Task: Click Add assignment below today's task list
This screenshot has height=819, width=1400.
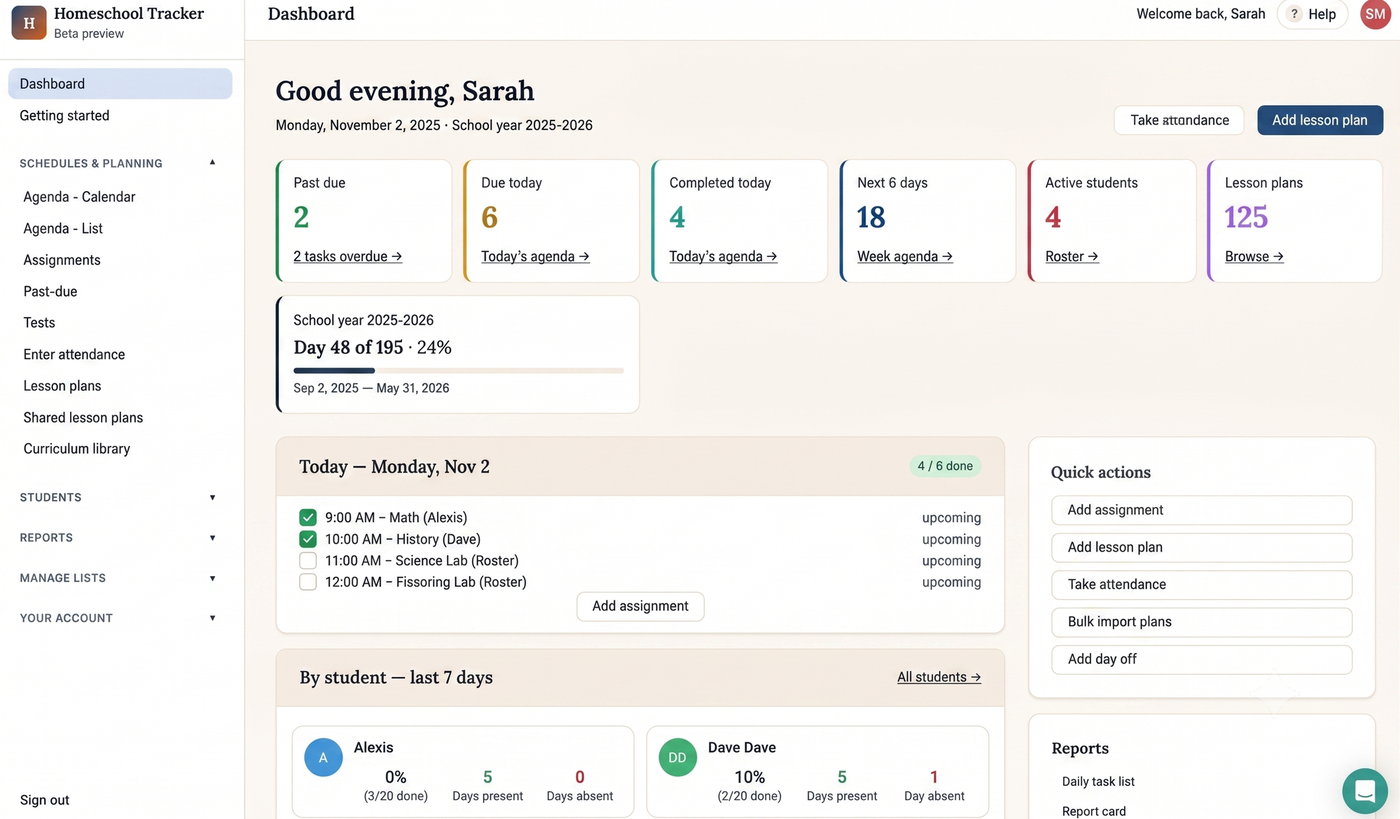Action: pos(640,606)
